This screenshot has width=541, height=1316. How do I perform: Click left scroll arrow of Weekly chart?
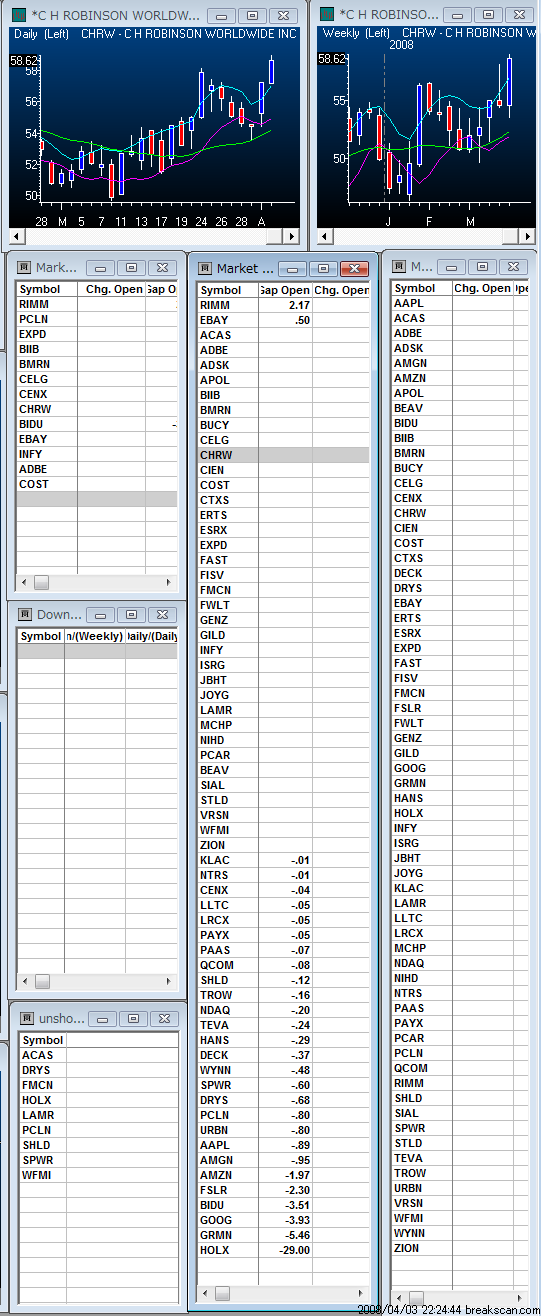click(x=325, y=236)
